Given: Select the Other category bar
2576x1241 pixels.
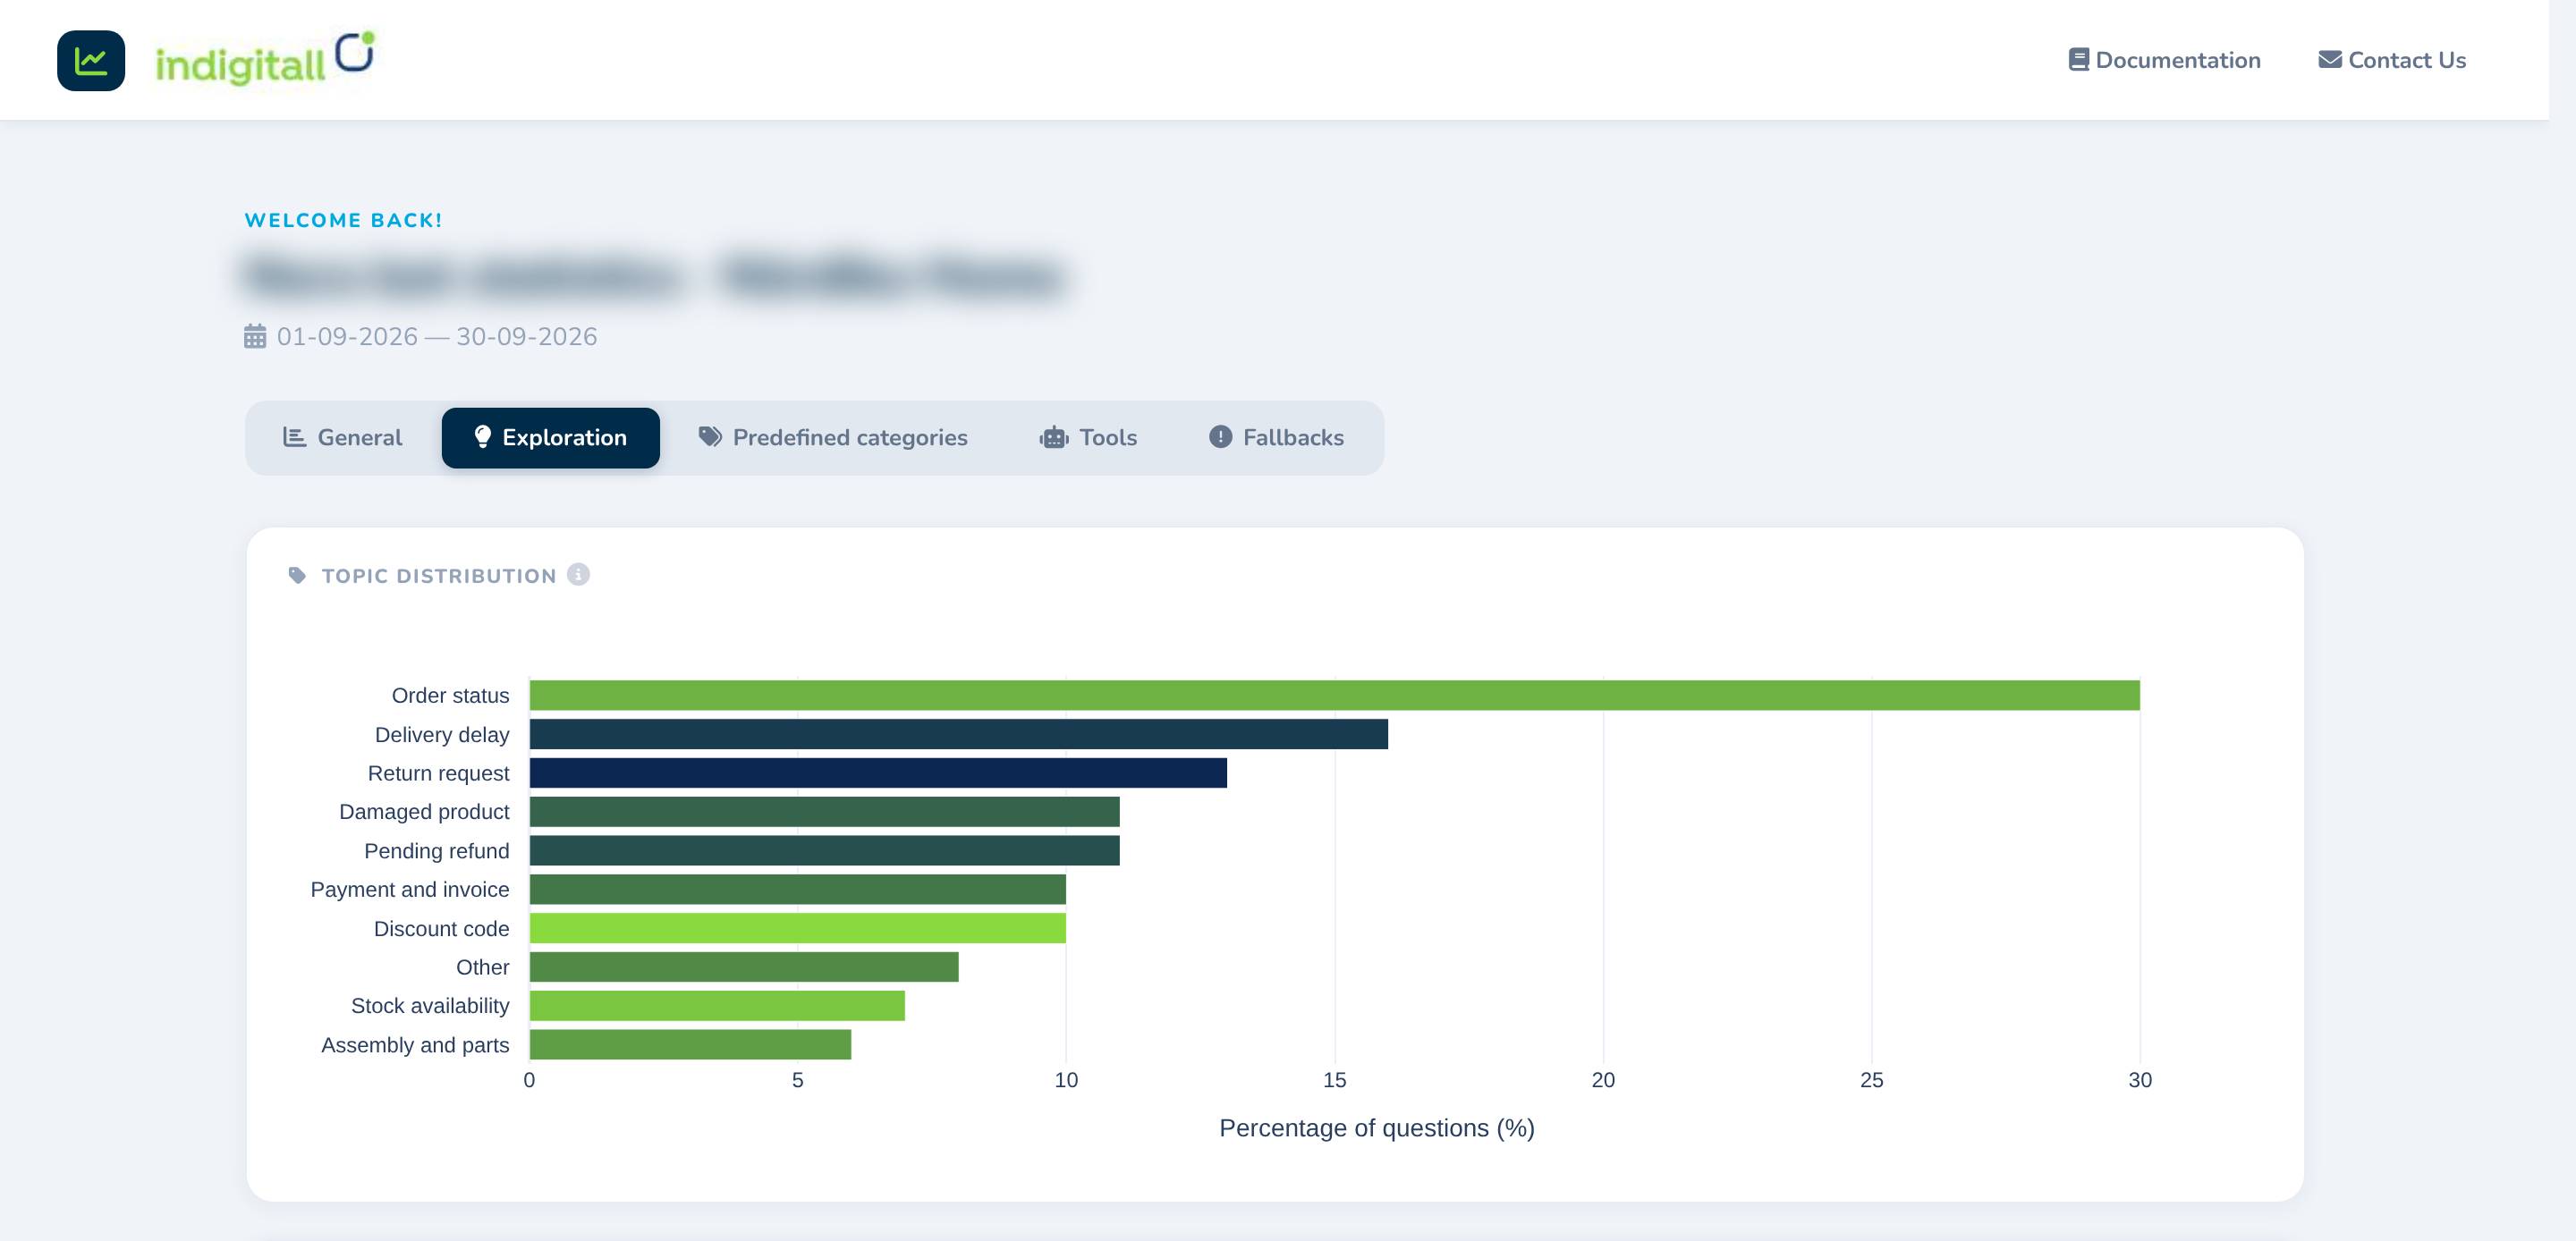Looking at the screenshot, I should (744, 967).
